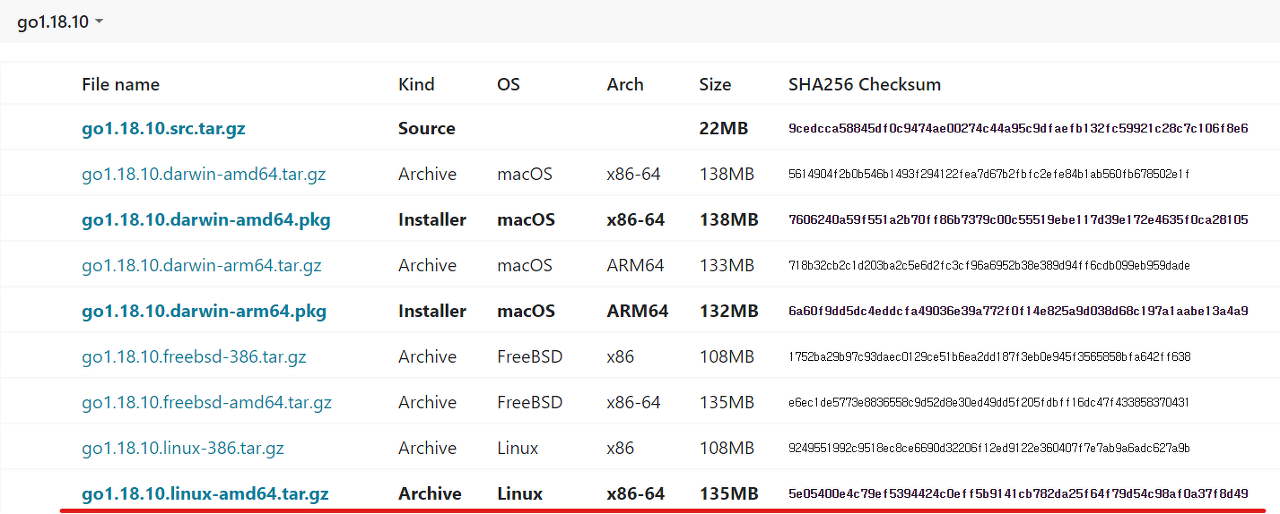Click go1.18.10.linux-386.tar.gz link
Viewport: 1280px width, 514px height.
[183, 448]
